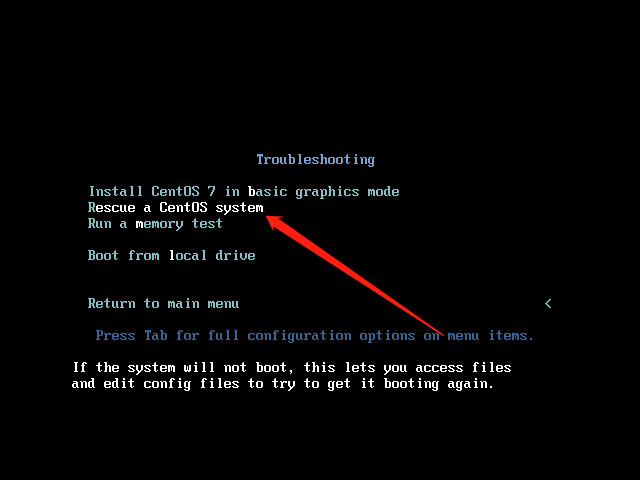Click "booting again." at end of help text
The height and width of the screenshot is (480, 640).
[x=439, y=384]
